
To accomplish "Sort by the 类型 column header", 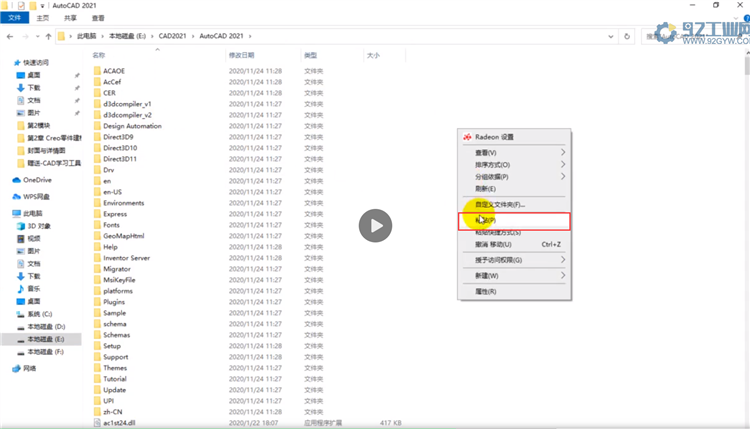I will tap(310, 55).
